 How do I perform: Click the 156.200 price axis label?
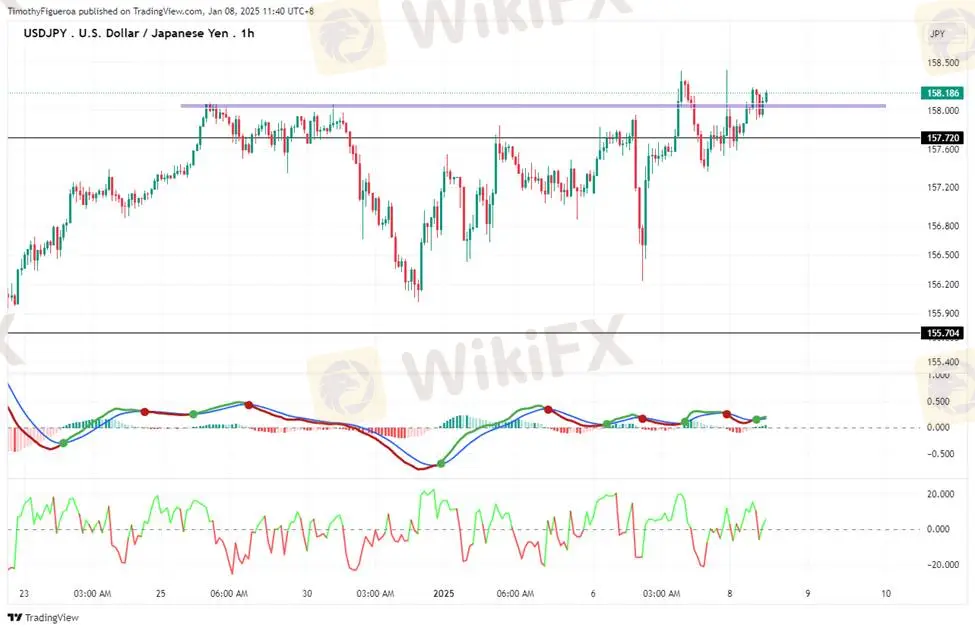point(943,284)
